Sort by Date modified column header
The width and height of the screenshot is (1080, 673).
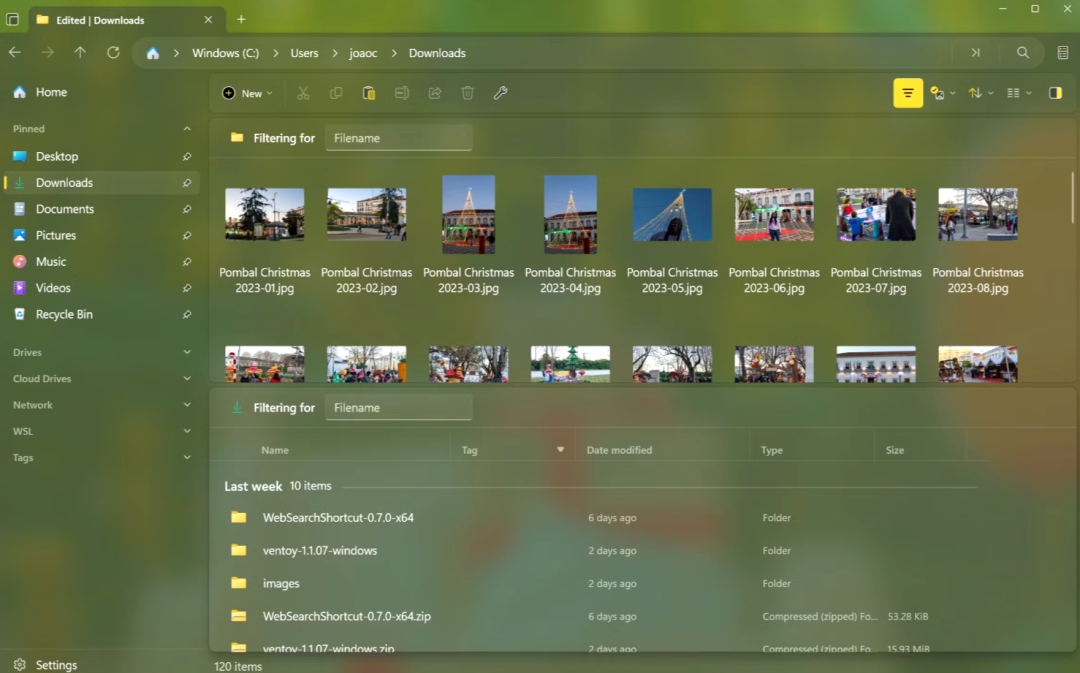click(619, 450)
